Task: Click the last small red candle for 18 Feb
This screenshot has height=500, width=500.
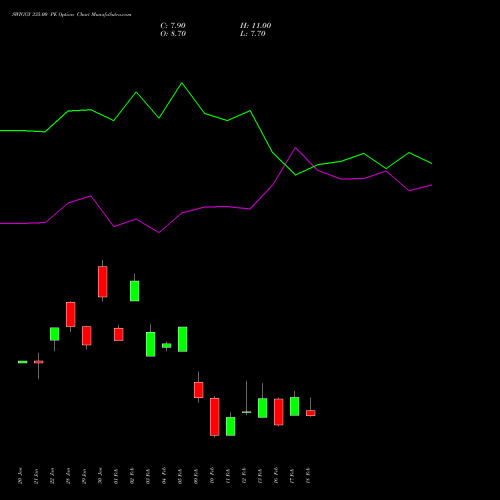Action: pyautogui.click(x=311, y=413)
